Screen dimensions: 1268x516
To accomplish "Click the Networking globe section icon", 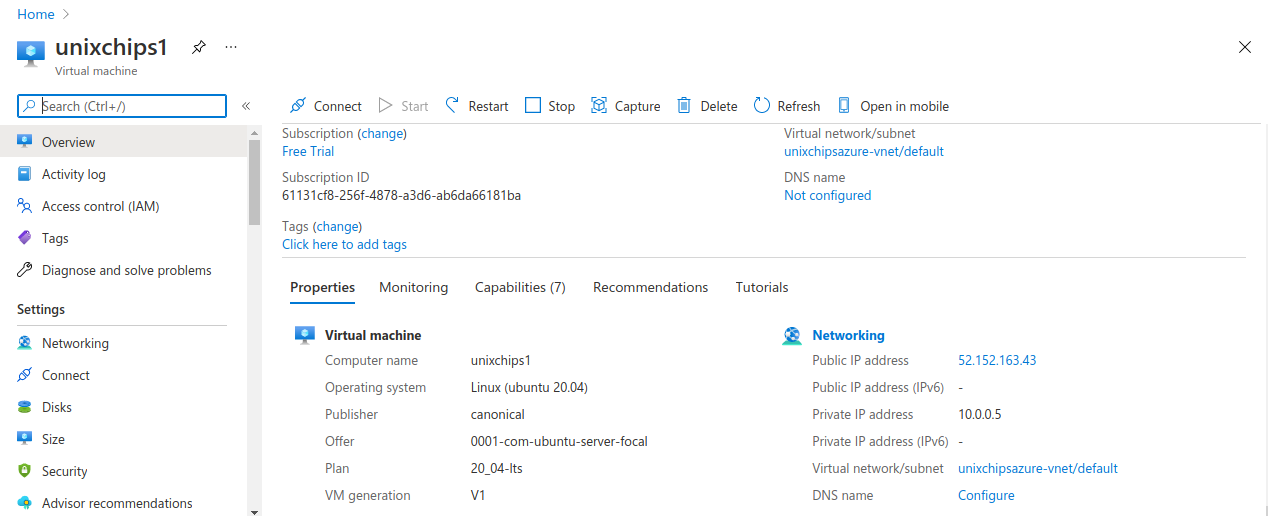I will pos(792,336).
